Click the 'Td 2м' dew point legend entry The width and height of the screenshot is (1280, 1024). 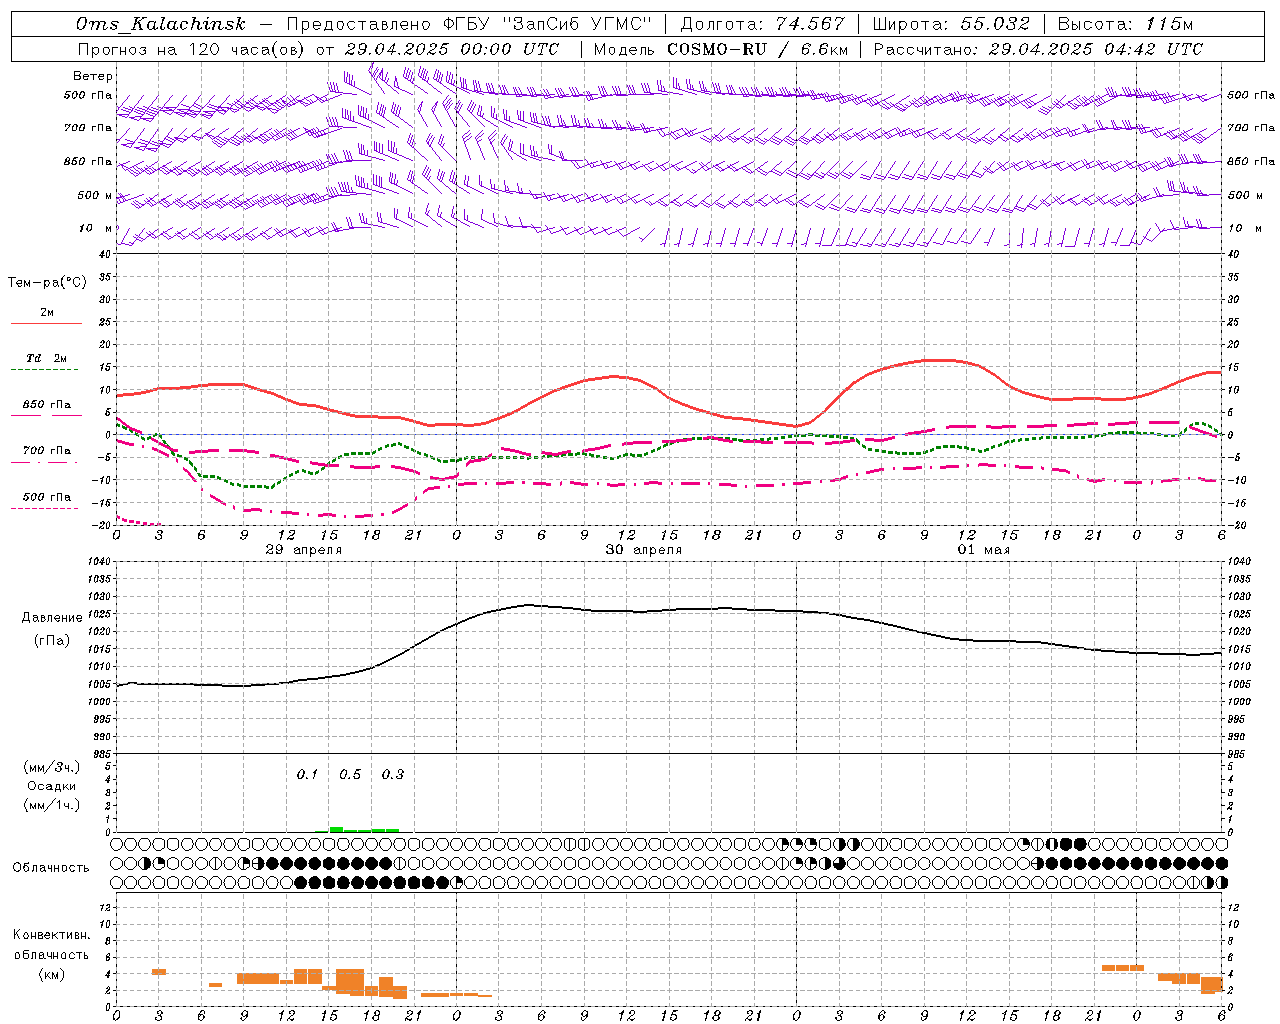pyautogui.click(x=47, y=358)
